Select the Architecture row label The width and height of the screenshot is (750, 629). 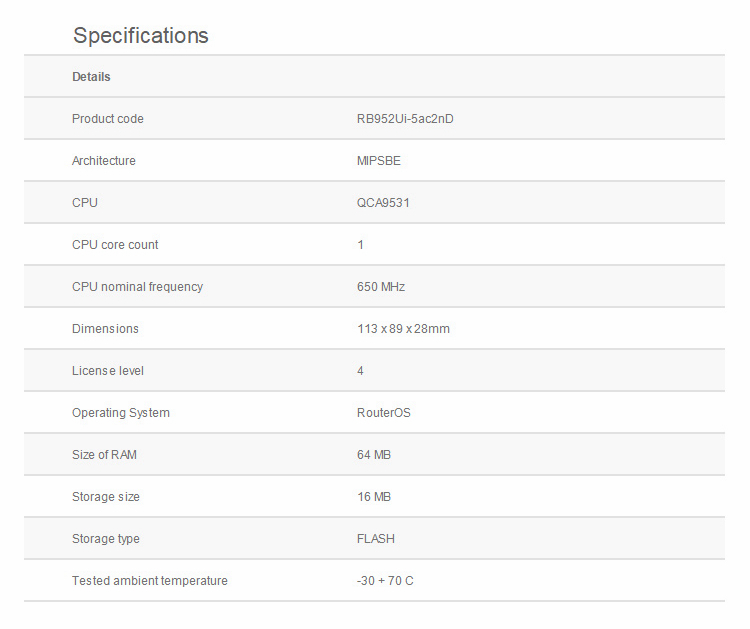104,161
